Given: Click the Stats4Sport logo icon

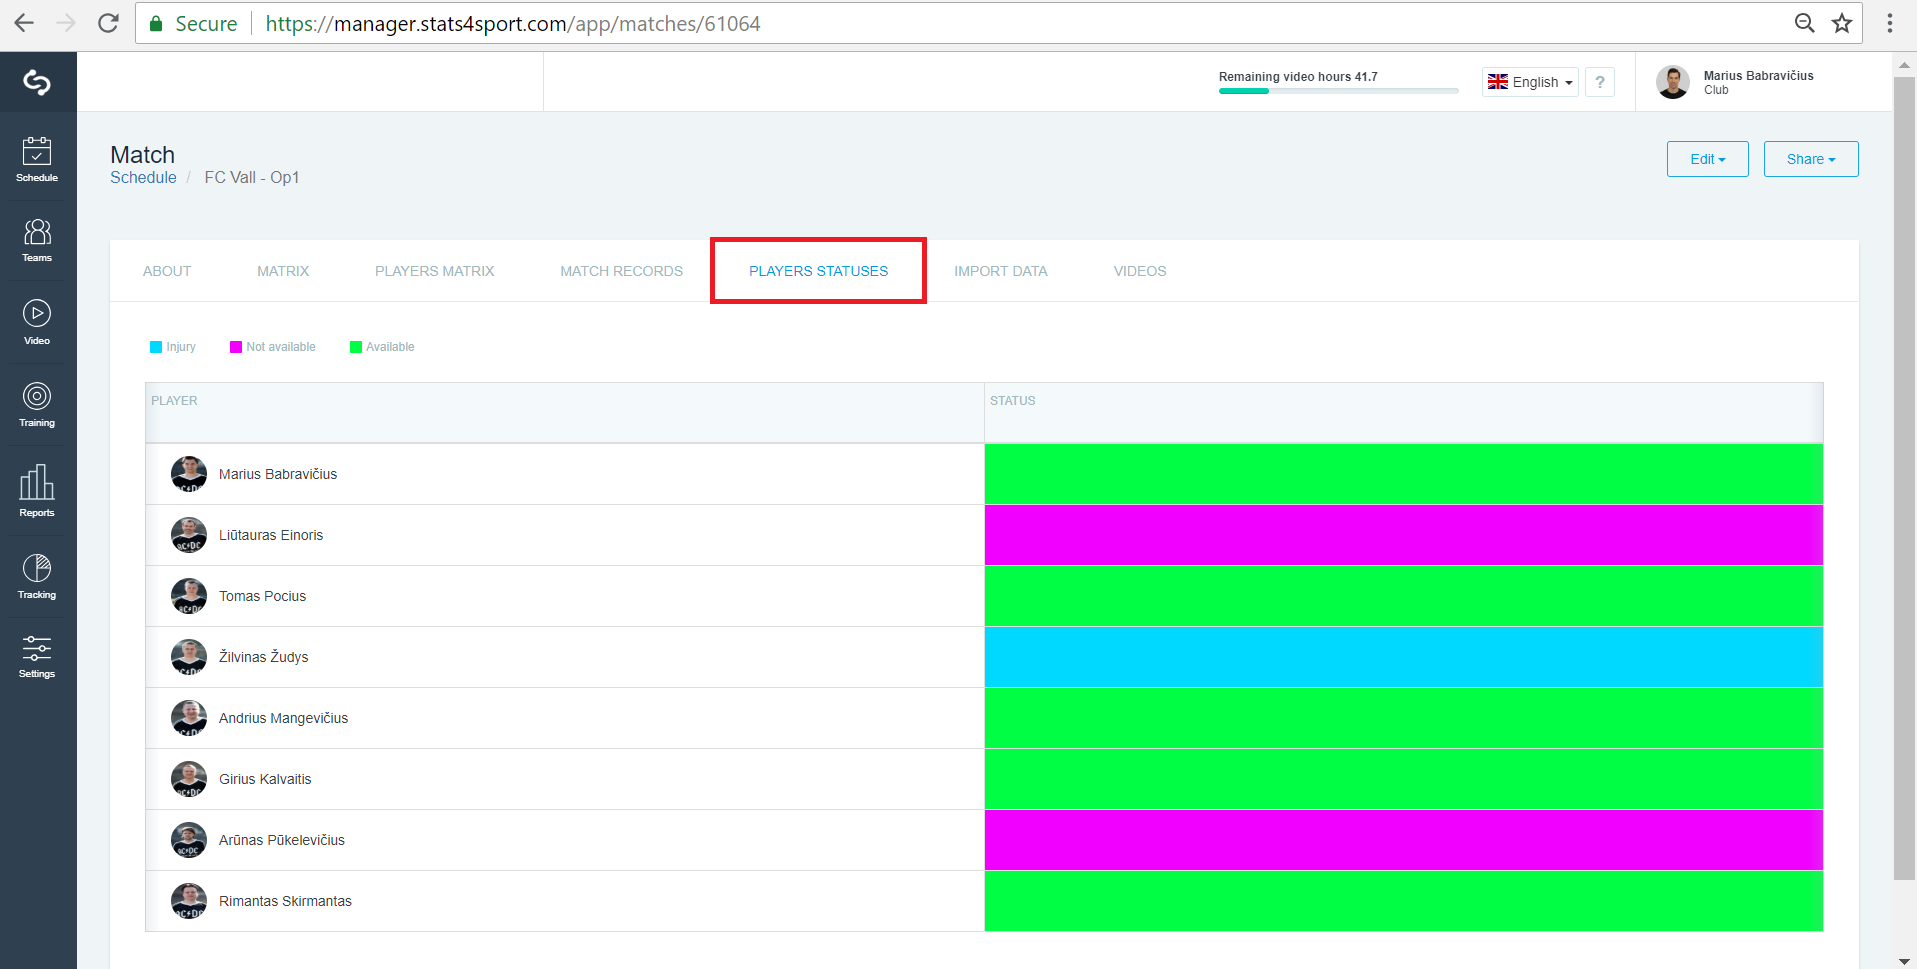Looking at the screenshot, I should tap(37, 82).
